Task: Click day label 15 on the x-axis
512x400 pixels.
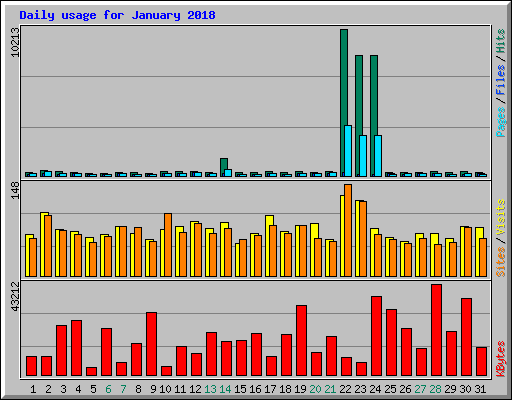Action: [240, 389]
